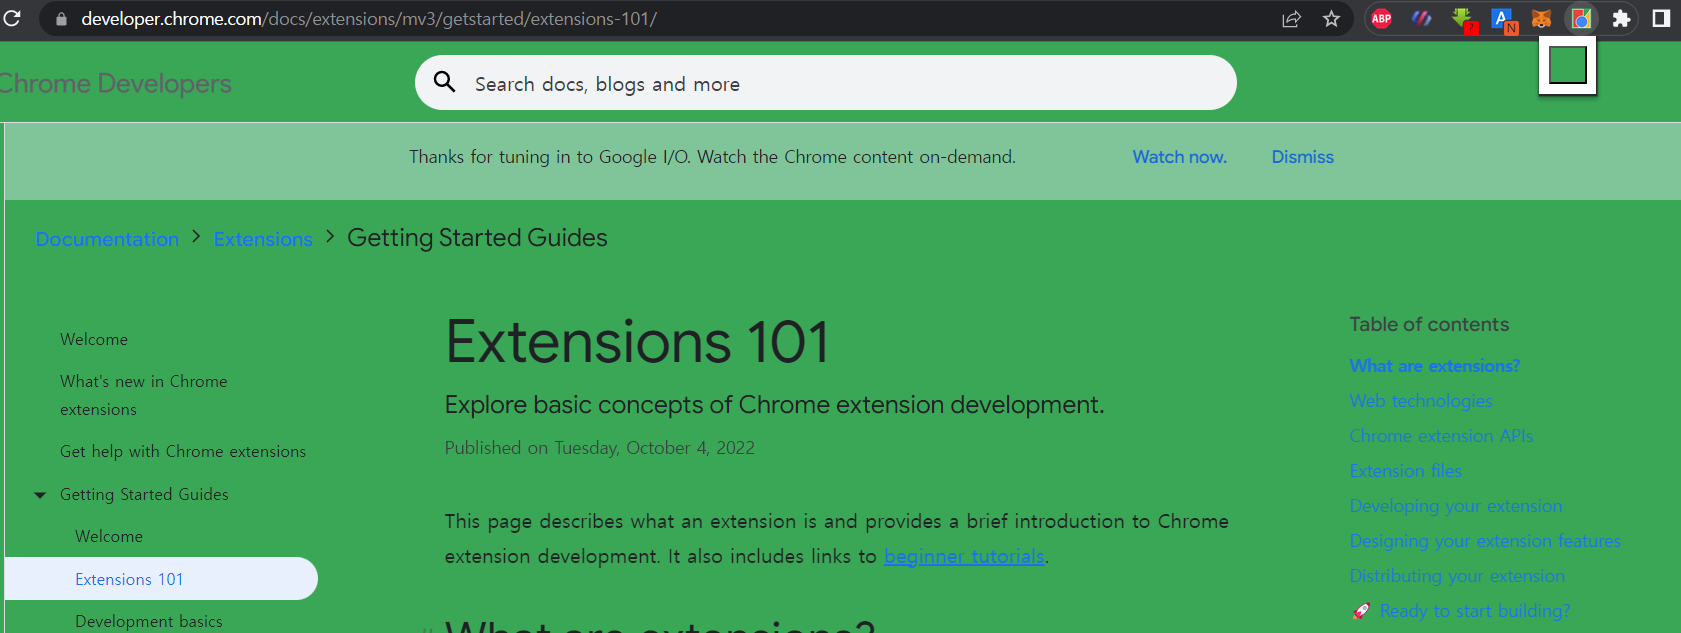The image size is (1681, 633).
Task: Jump to Web technologies section
Action: click(1421, 401)
